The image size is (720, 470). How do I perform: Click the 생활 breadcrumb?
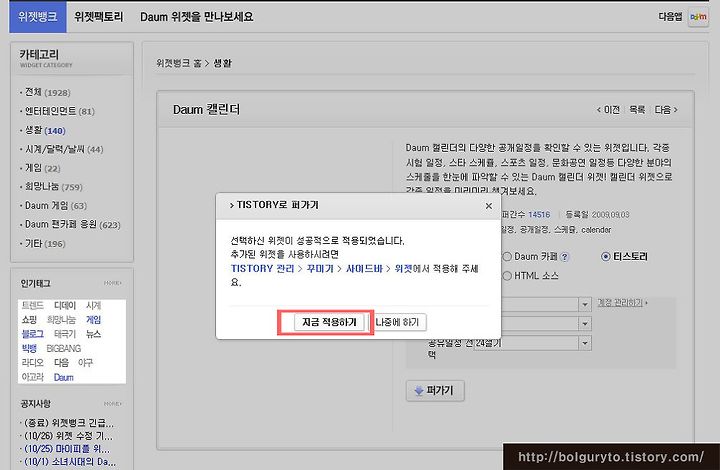[222, 63]
